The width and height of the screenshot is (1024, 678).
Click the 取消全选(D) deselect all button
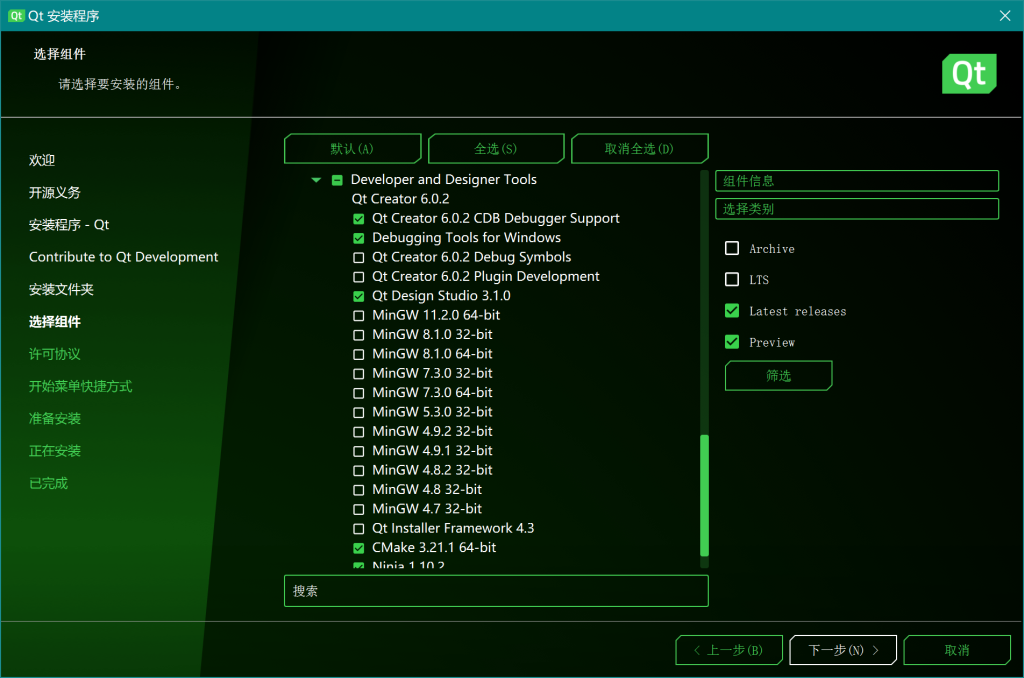point(639,148)
